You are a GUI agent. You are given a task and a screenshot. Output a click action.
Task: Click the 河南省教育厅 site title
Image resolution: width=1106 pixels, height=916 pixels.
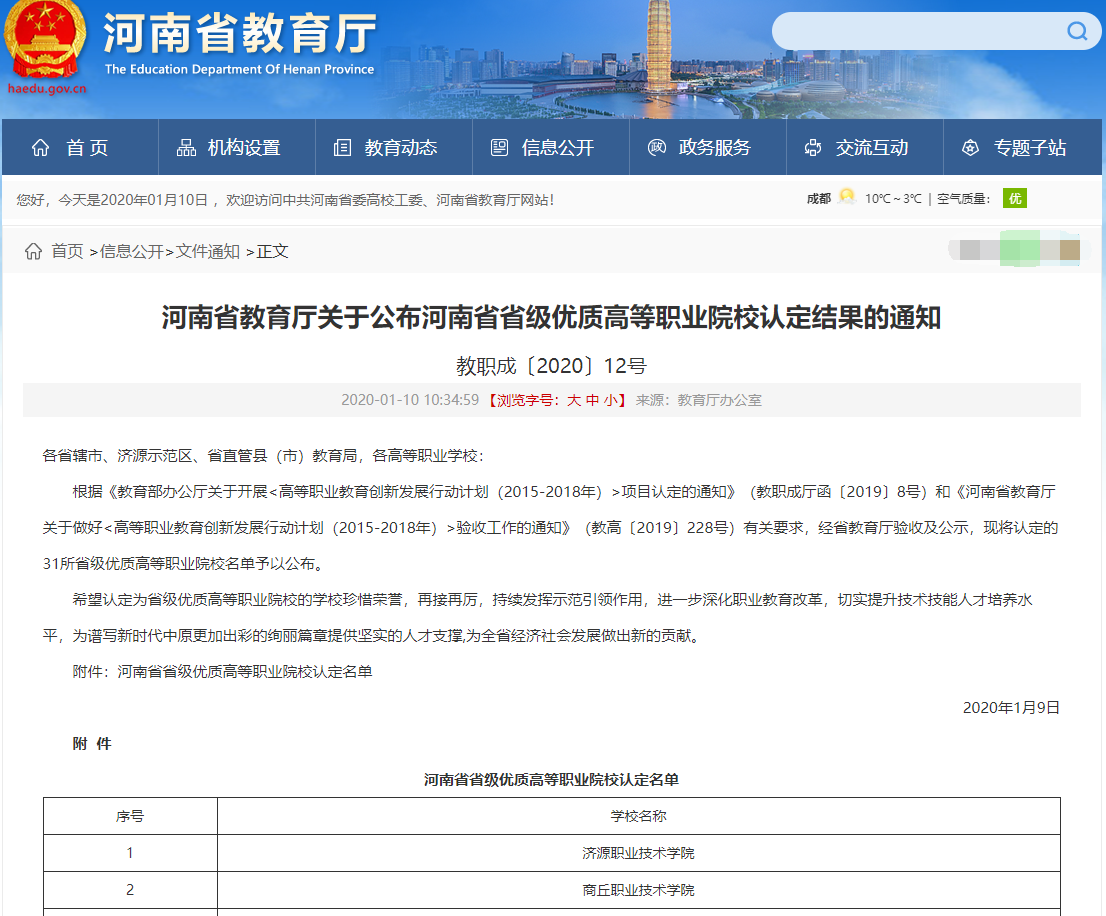(x=240, y=32)
